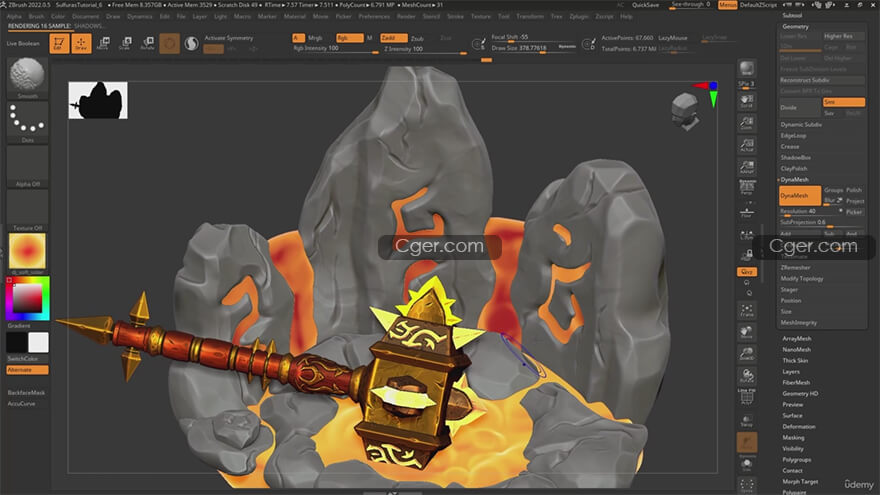This screenshot has width=880, height=495.
Task: Open the Help menu
Action: [626, 16]
